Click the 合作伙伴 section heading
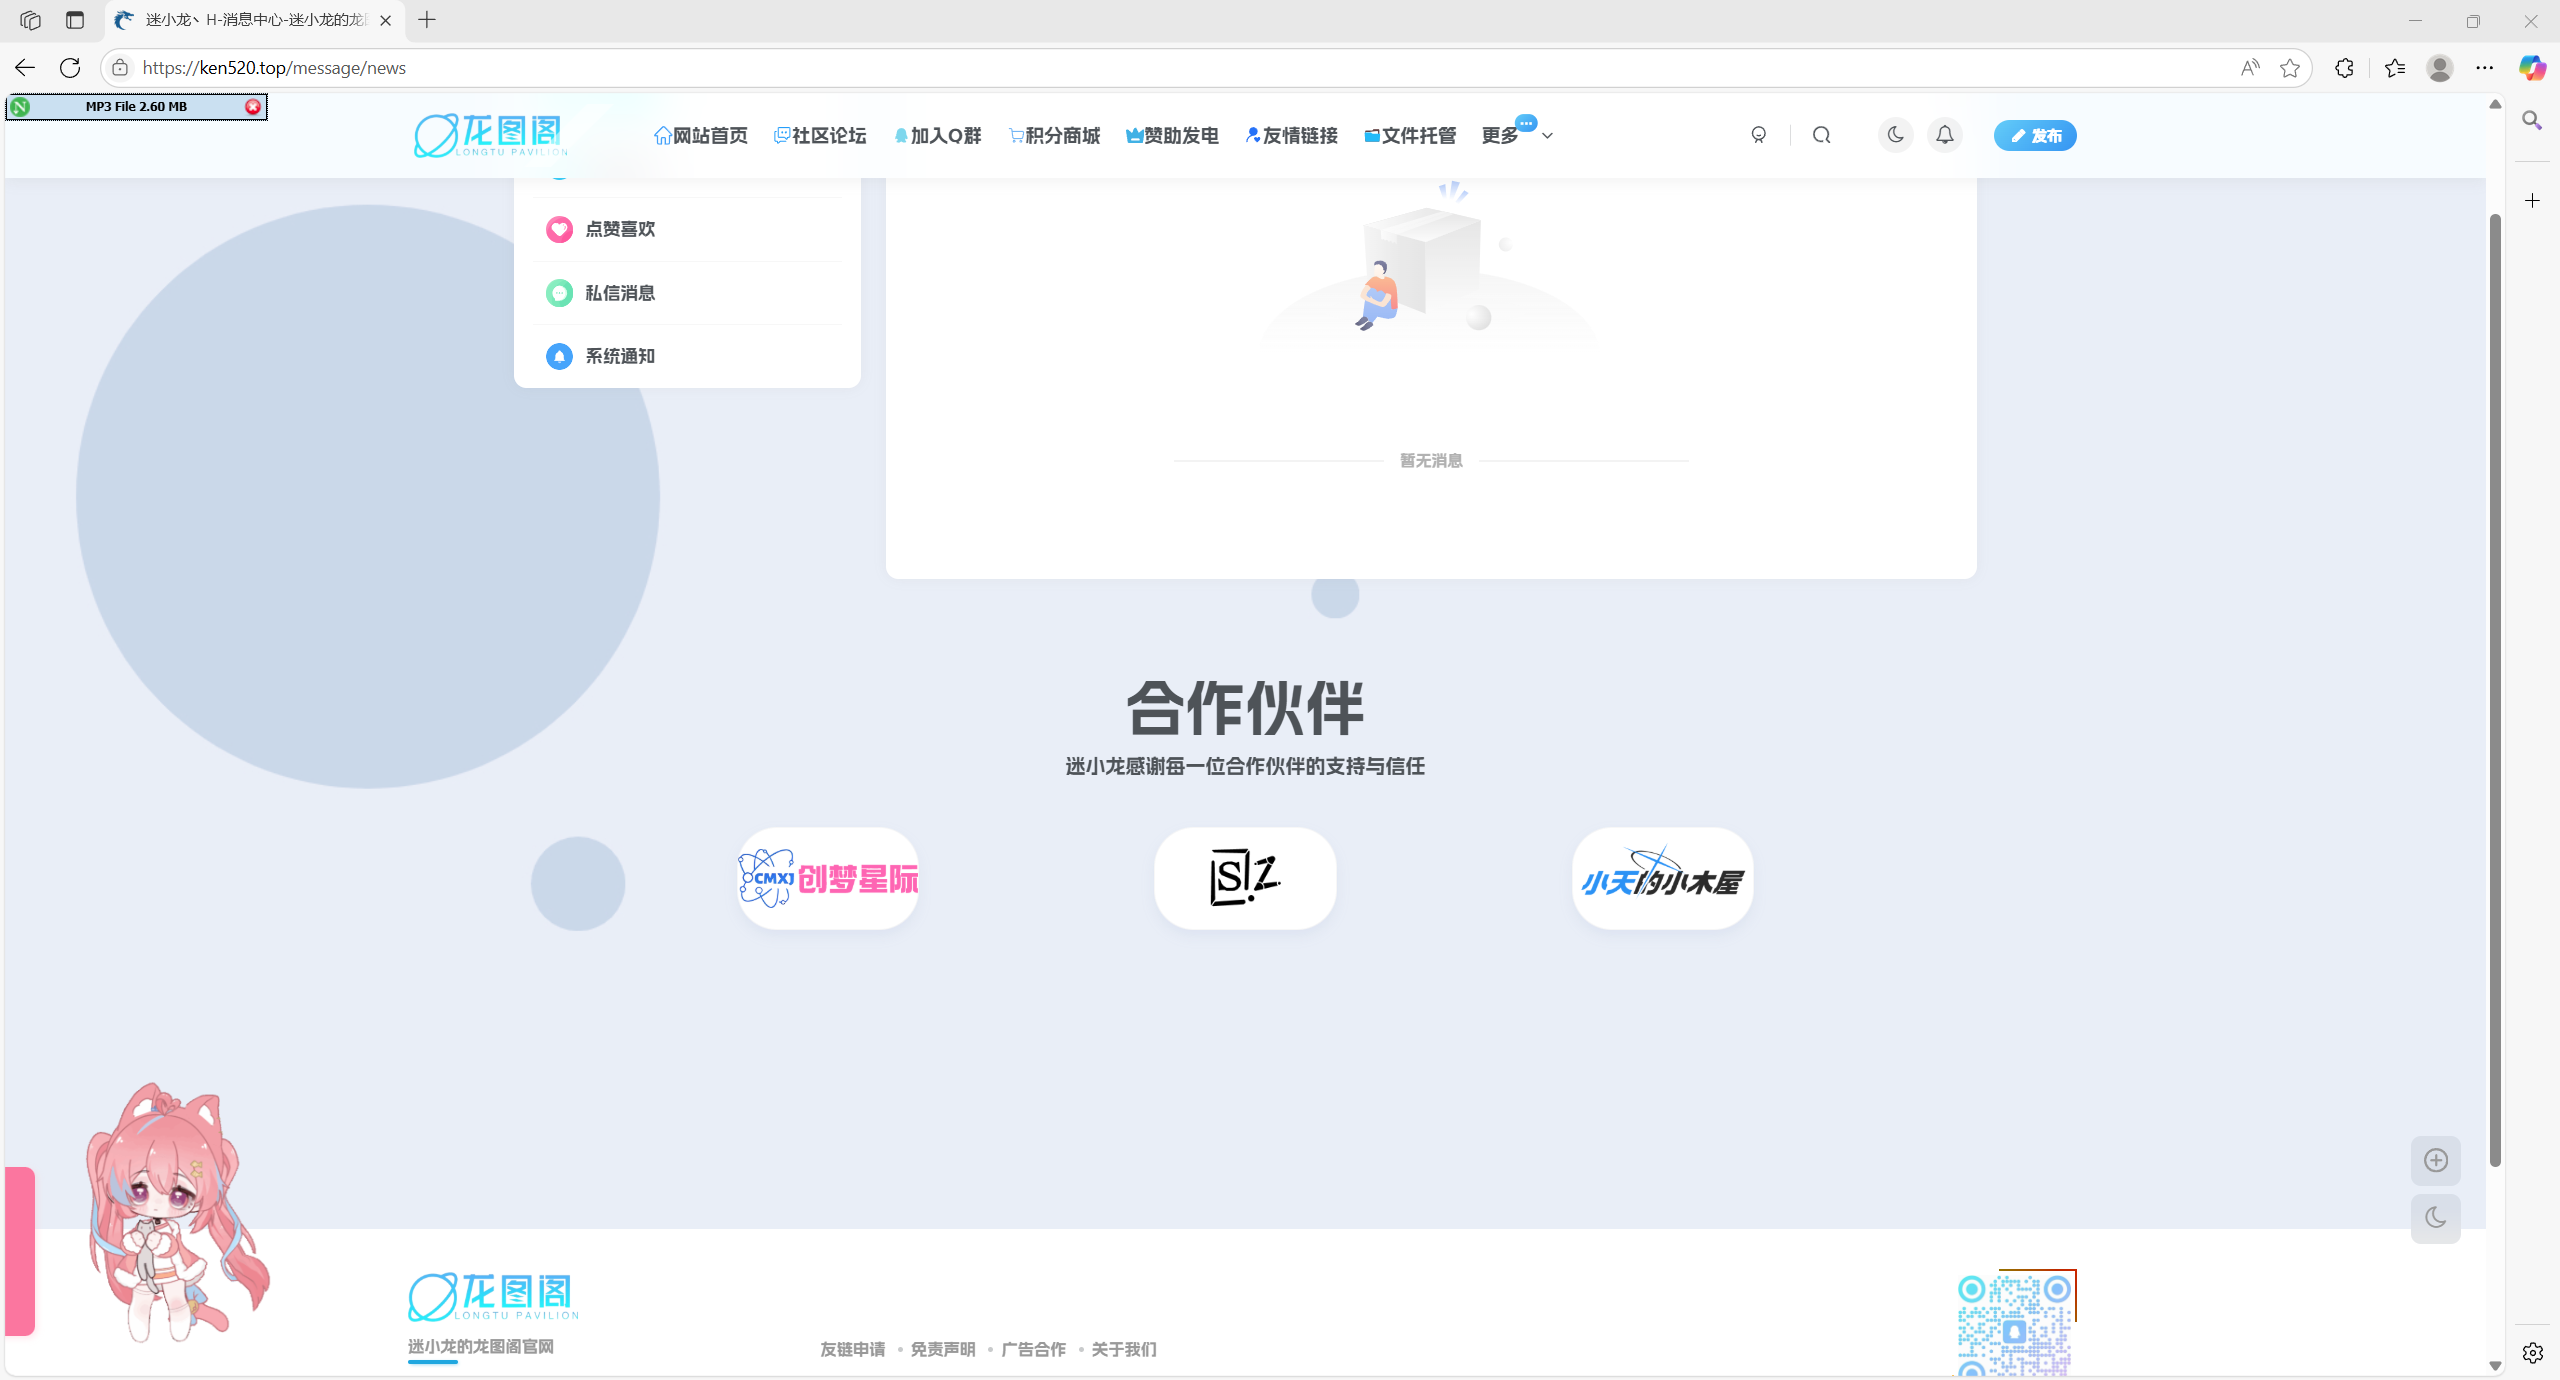Image resolution: width=2560 pixels, height=1380 pixels. click(1245, 708)
